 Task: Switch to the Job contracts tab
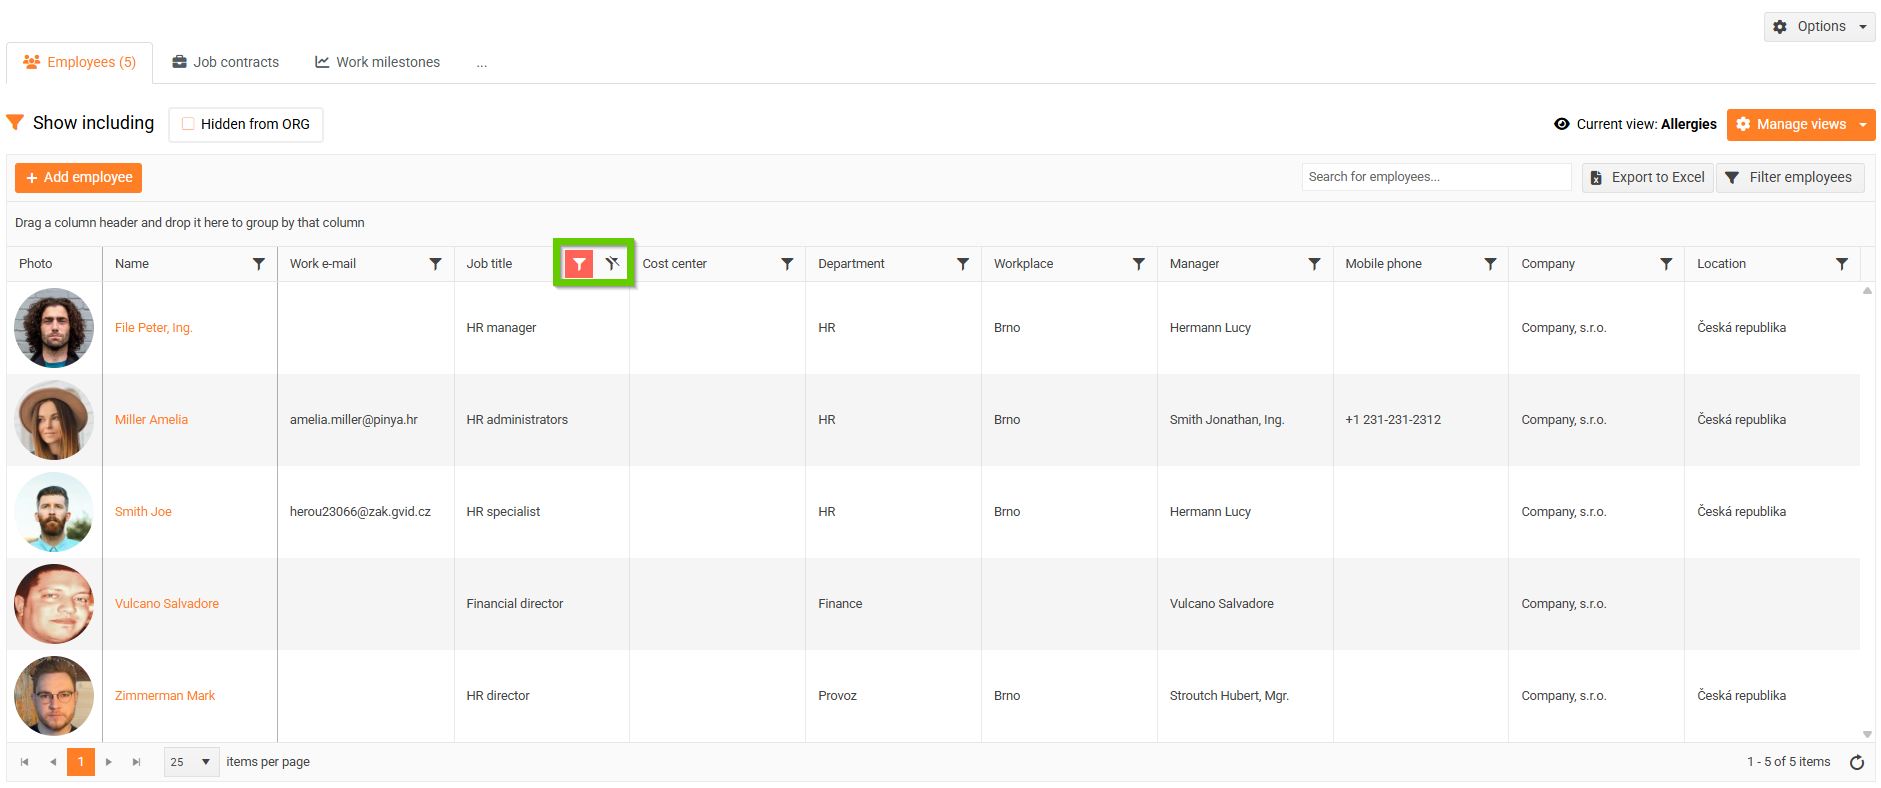(x=226, y=62)
